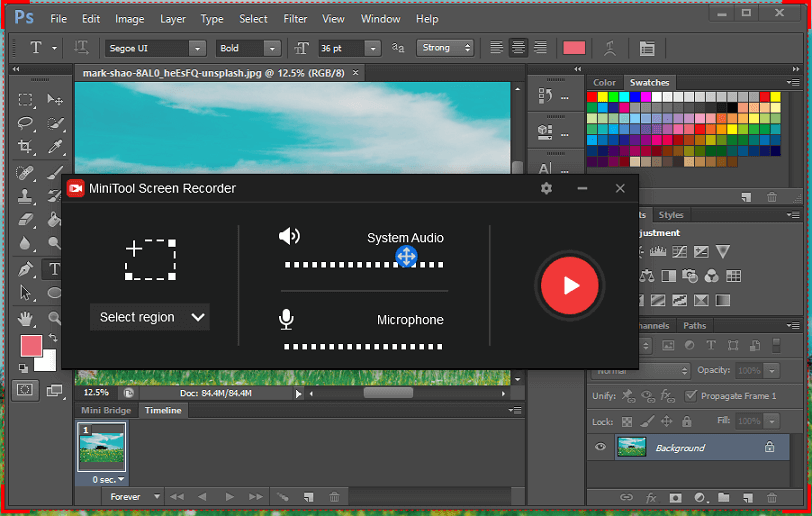Open the Forever looping options dropdown
Screen dimensions: 812x516
click(134, 497)
